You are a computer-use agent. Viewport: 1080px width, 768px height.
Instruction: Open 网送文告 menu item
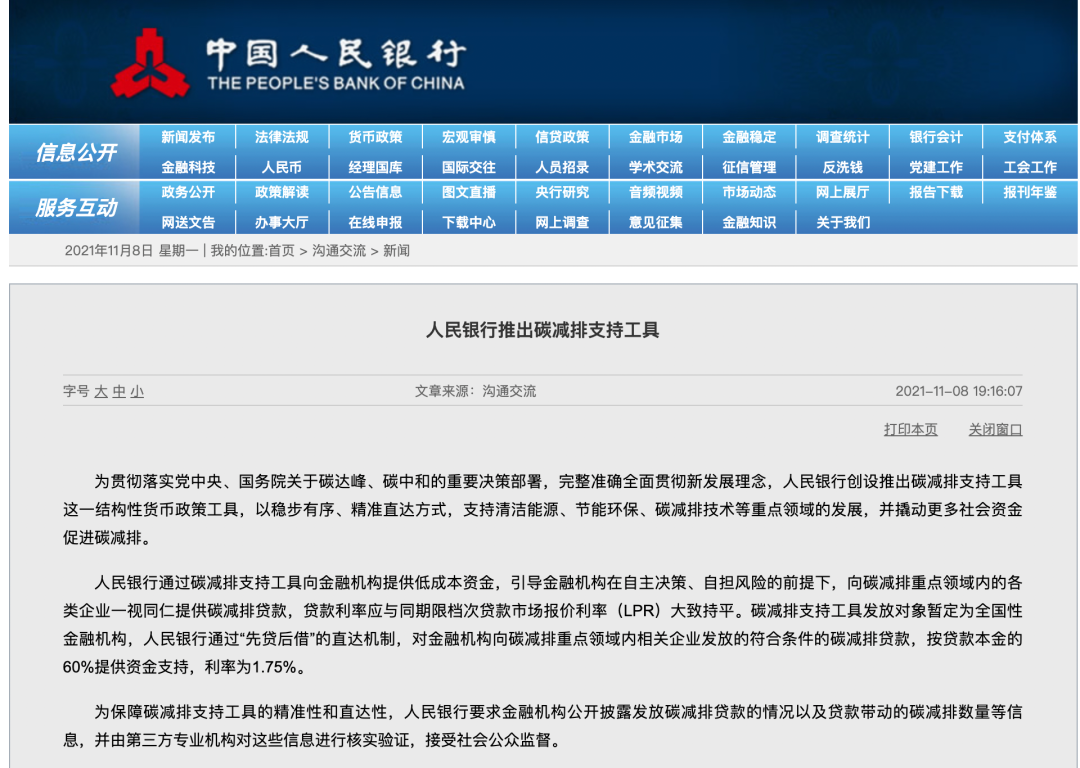(x=188, y=222)
